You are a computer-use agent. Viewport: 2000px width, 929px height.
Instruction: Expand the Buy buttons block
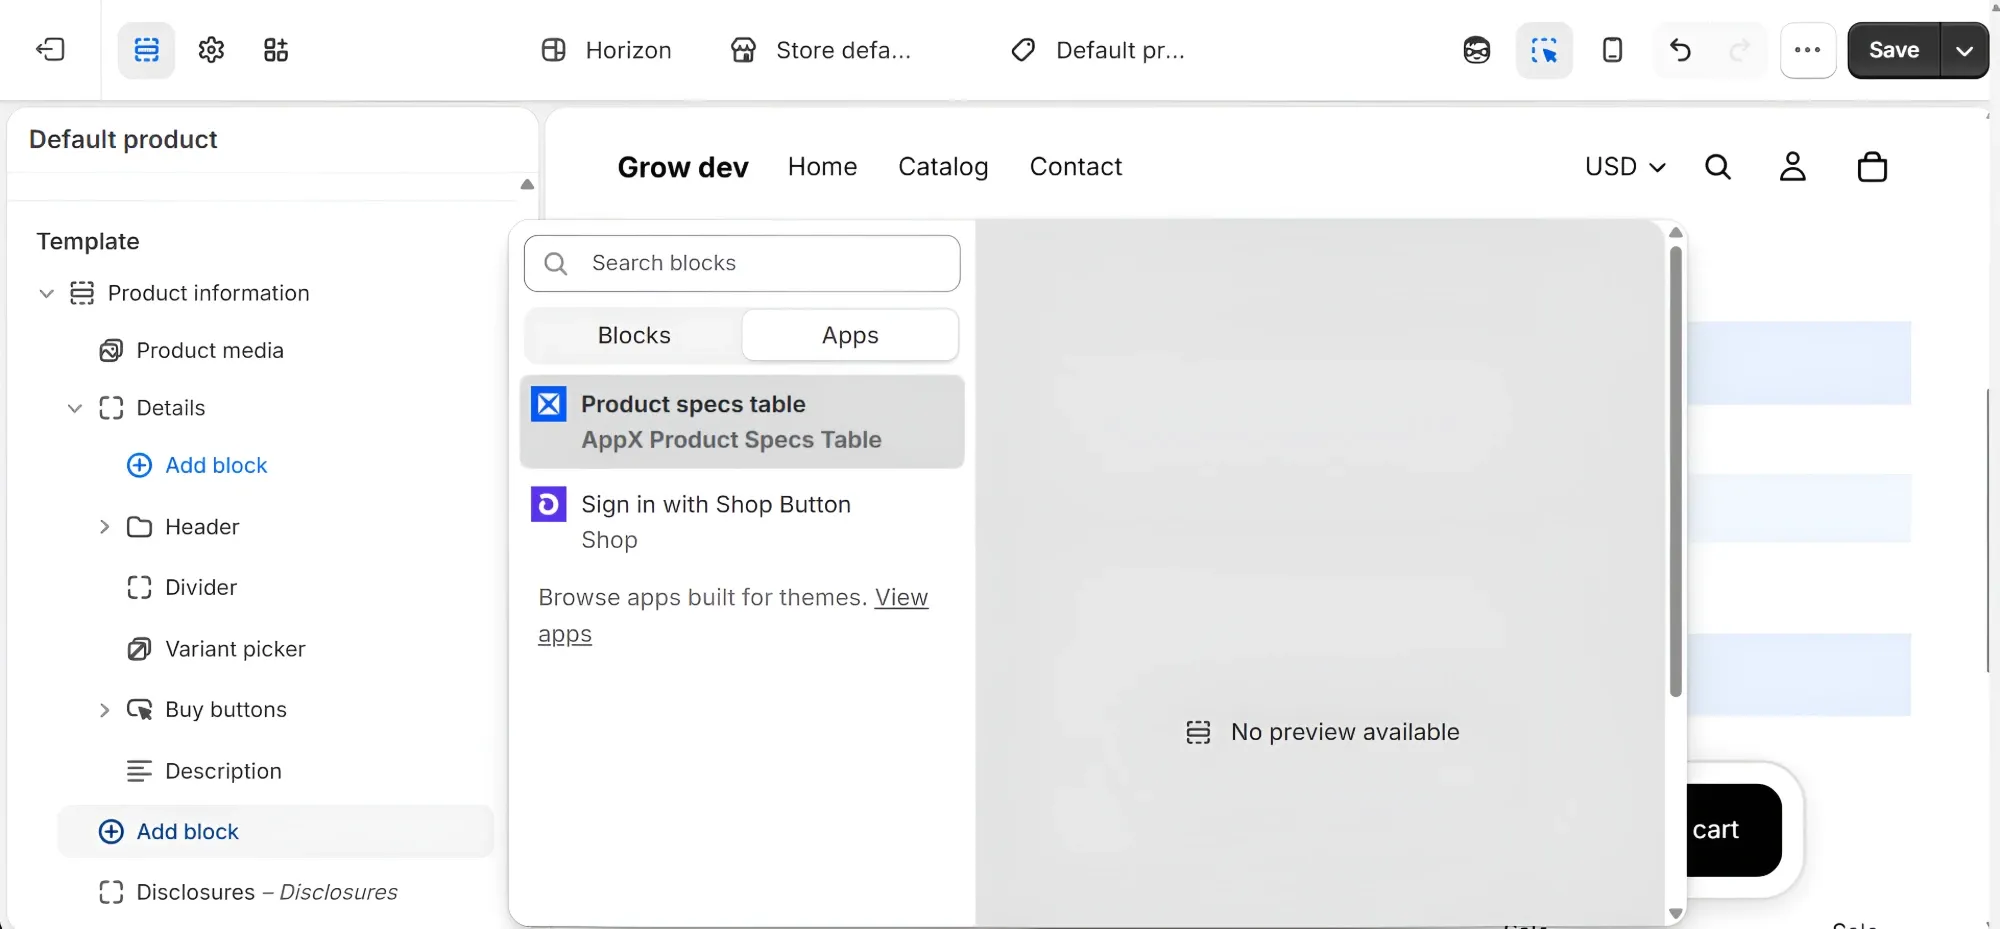(104, 710)
